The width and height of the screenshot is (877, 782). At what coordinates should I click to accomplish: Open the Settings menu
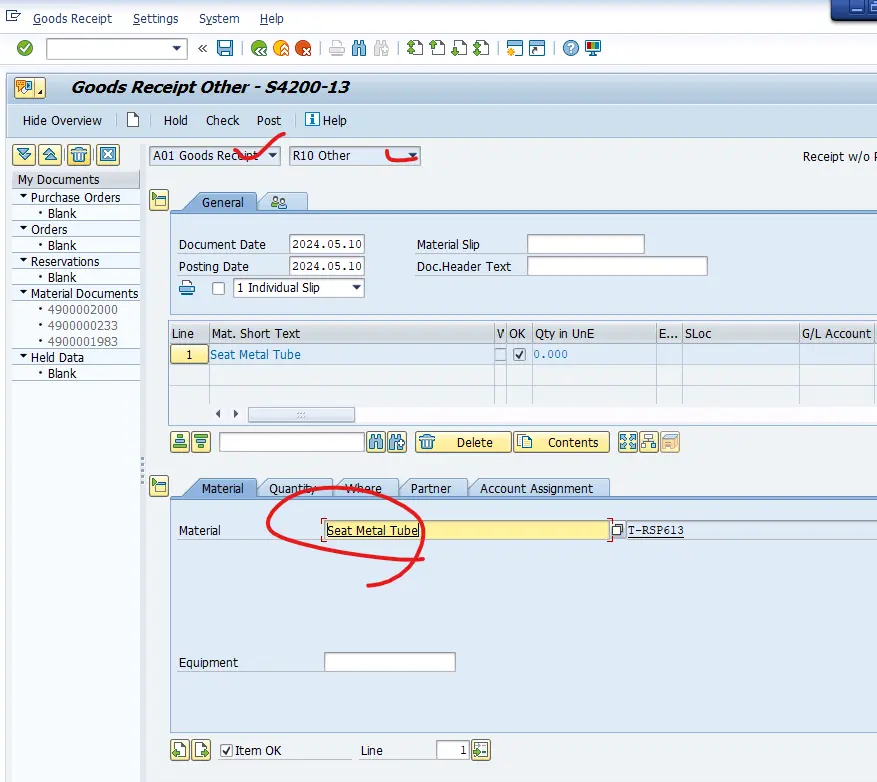(155, 18)
